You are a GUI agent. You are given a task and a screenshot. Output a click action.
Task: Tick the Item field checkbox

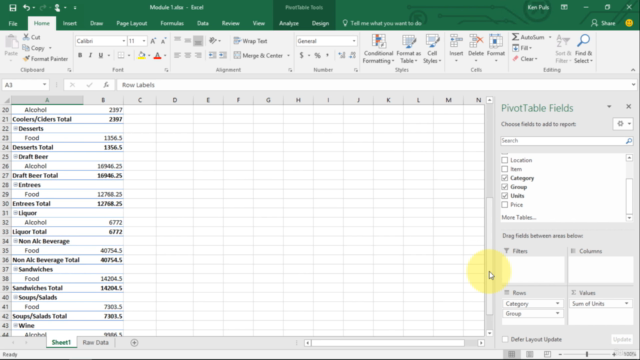point(505,169)
